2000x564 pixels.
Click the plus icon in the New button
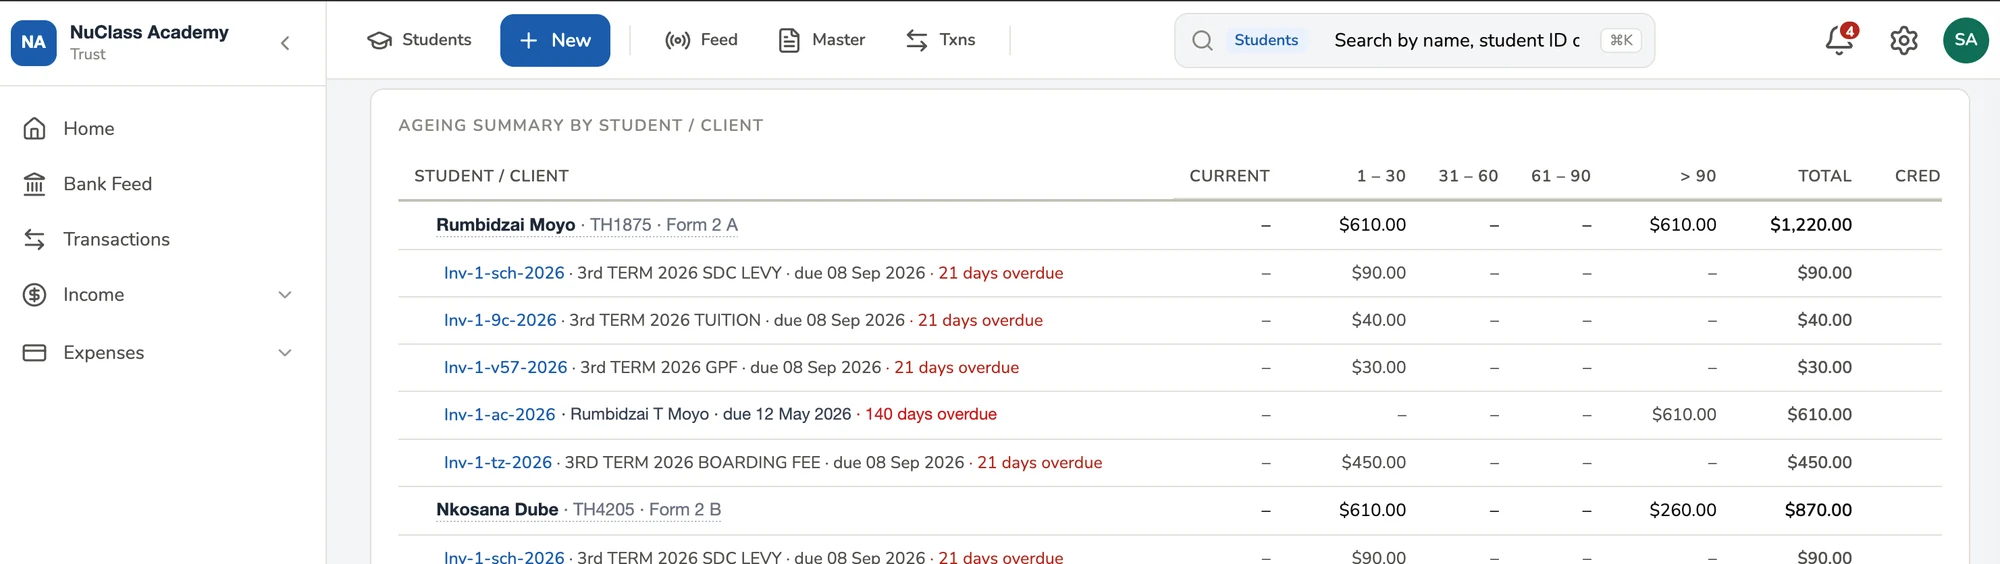click(529, 40)
